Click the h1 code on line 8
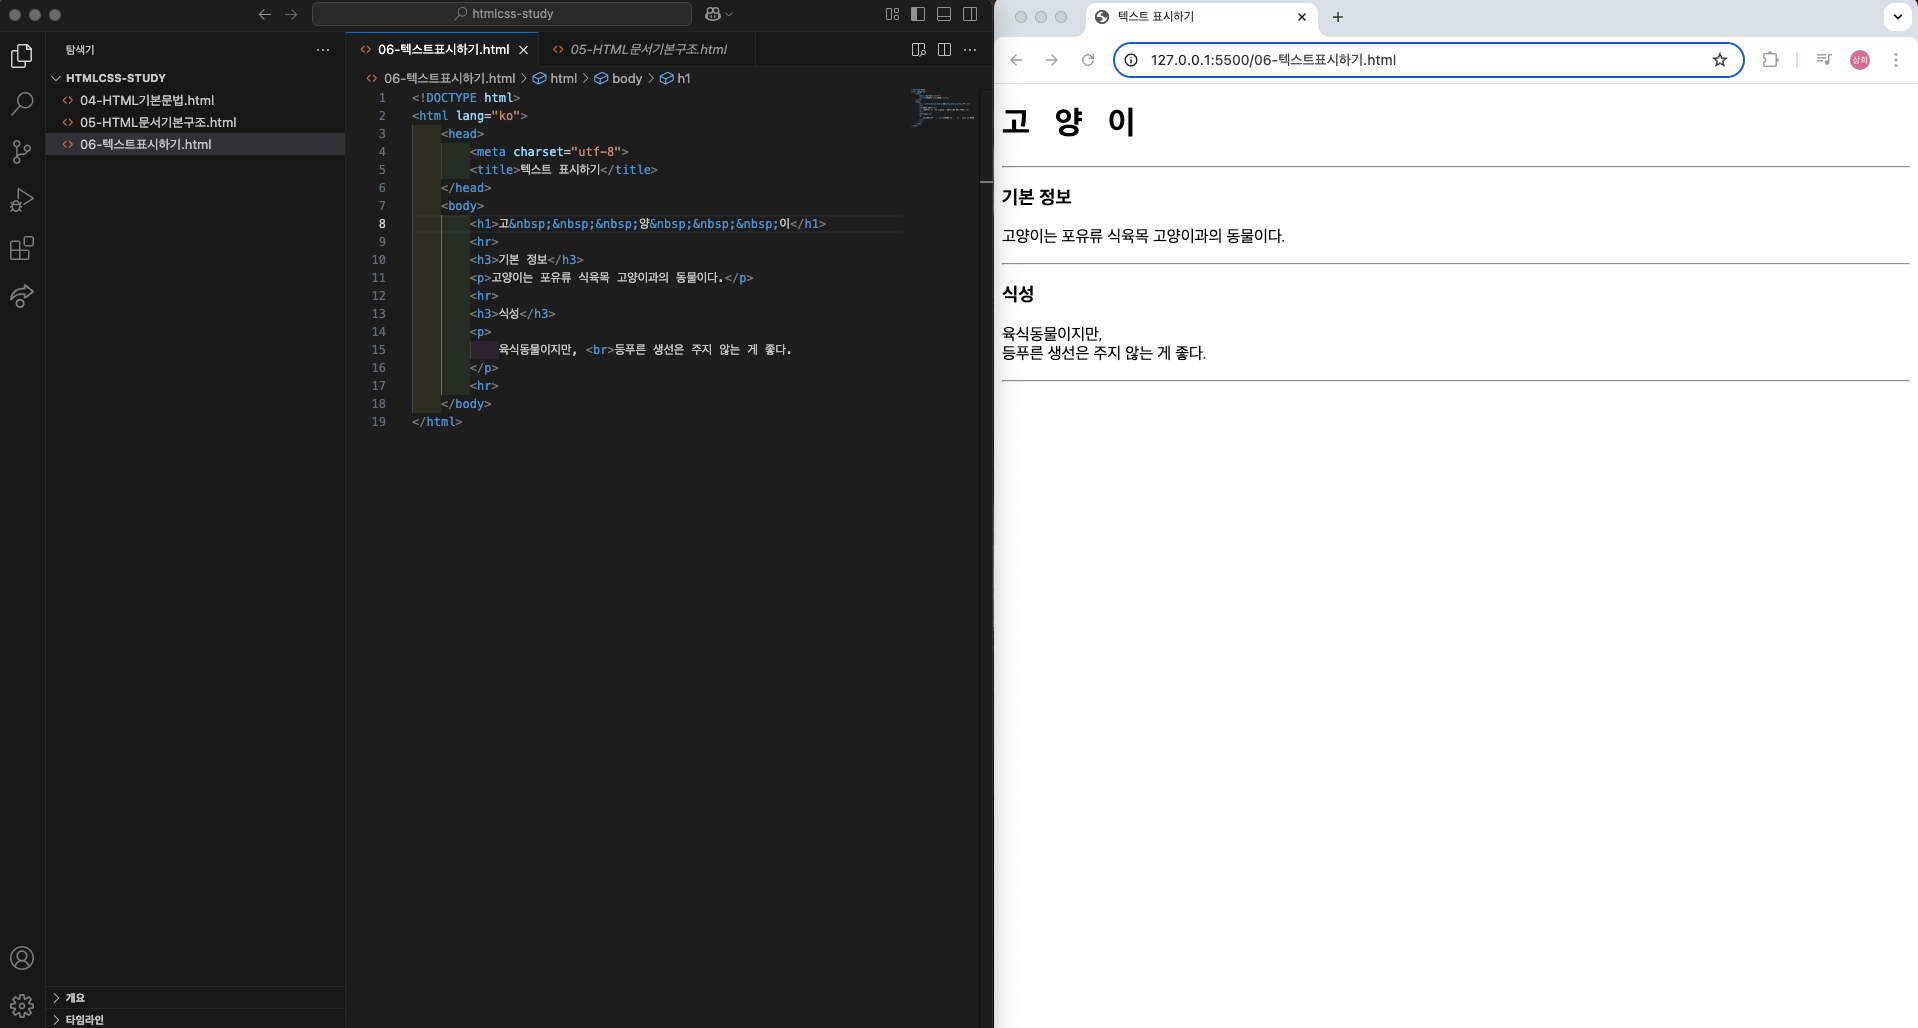The image size is (1918, 1028). (x=648, y=224)
